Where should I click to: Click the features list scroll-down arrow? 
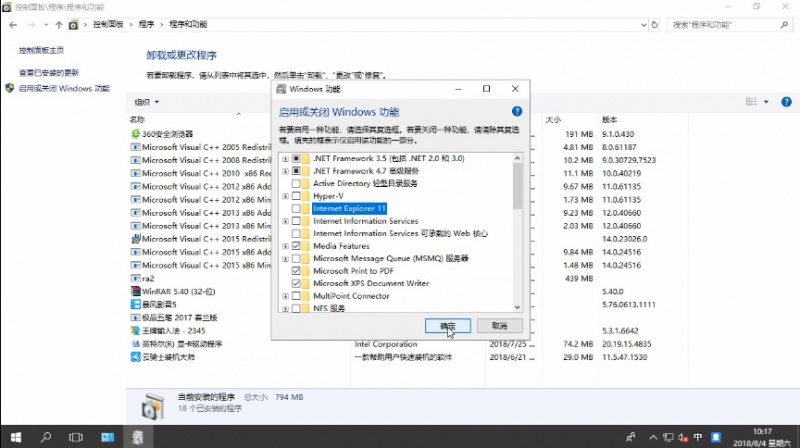pos(517,307)
